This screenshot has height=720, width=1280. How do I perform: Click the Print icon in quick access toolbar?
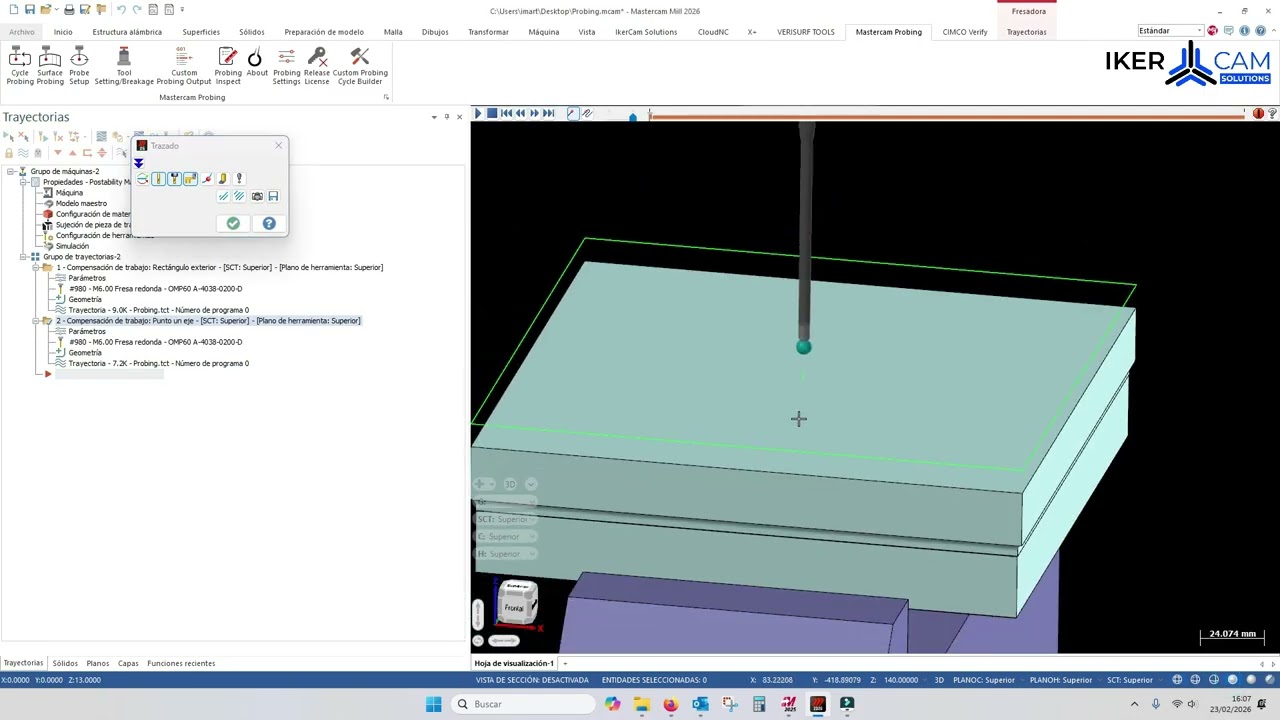click(x=69, y=10)
